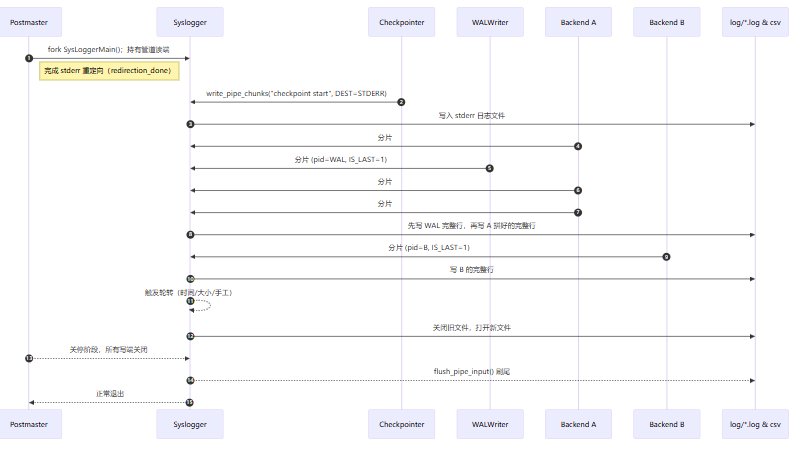Click the flush_pipe_input() message label
Viewport: 798px width, 460px height.
point(472,371)
